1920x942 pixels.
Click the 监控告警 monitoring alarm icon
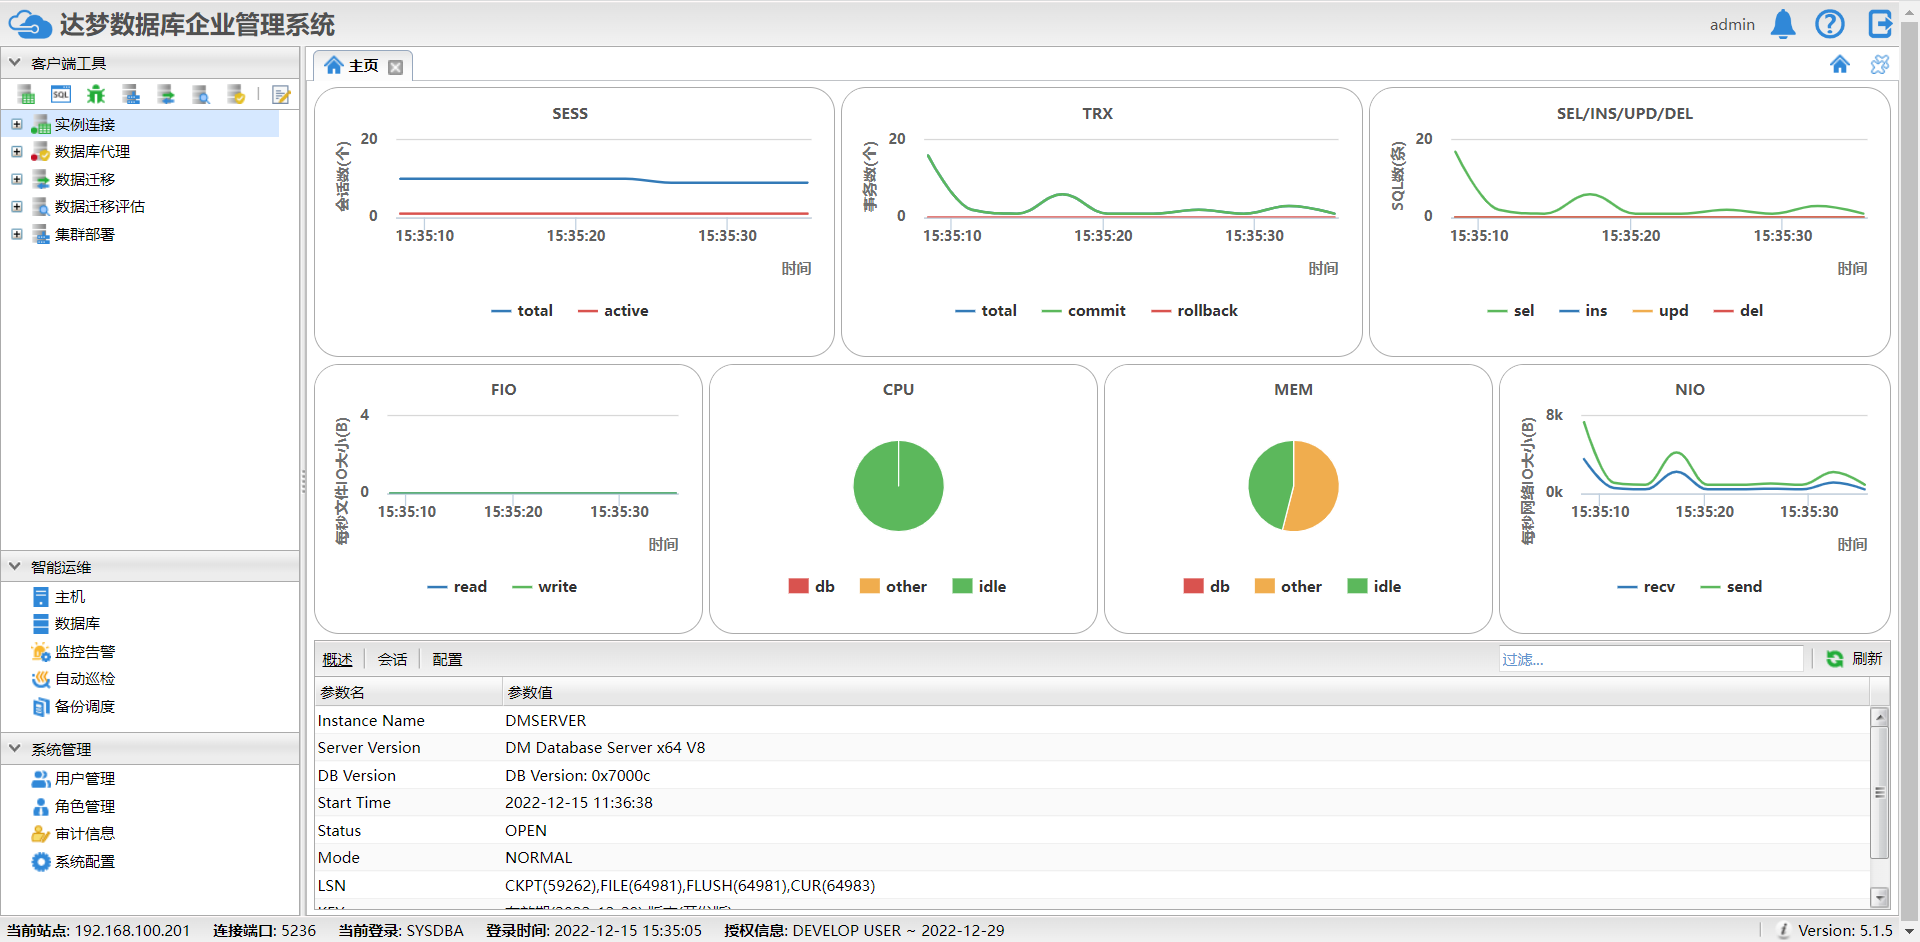point(41,652)
